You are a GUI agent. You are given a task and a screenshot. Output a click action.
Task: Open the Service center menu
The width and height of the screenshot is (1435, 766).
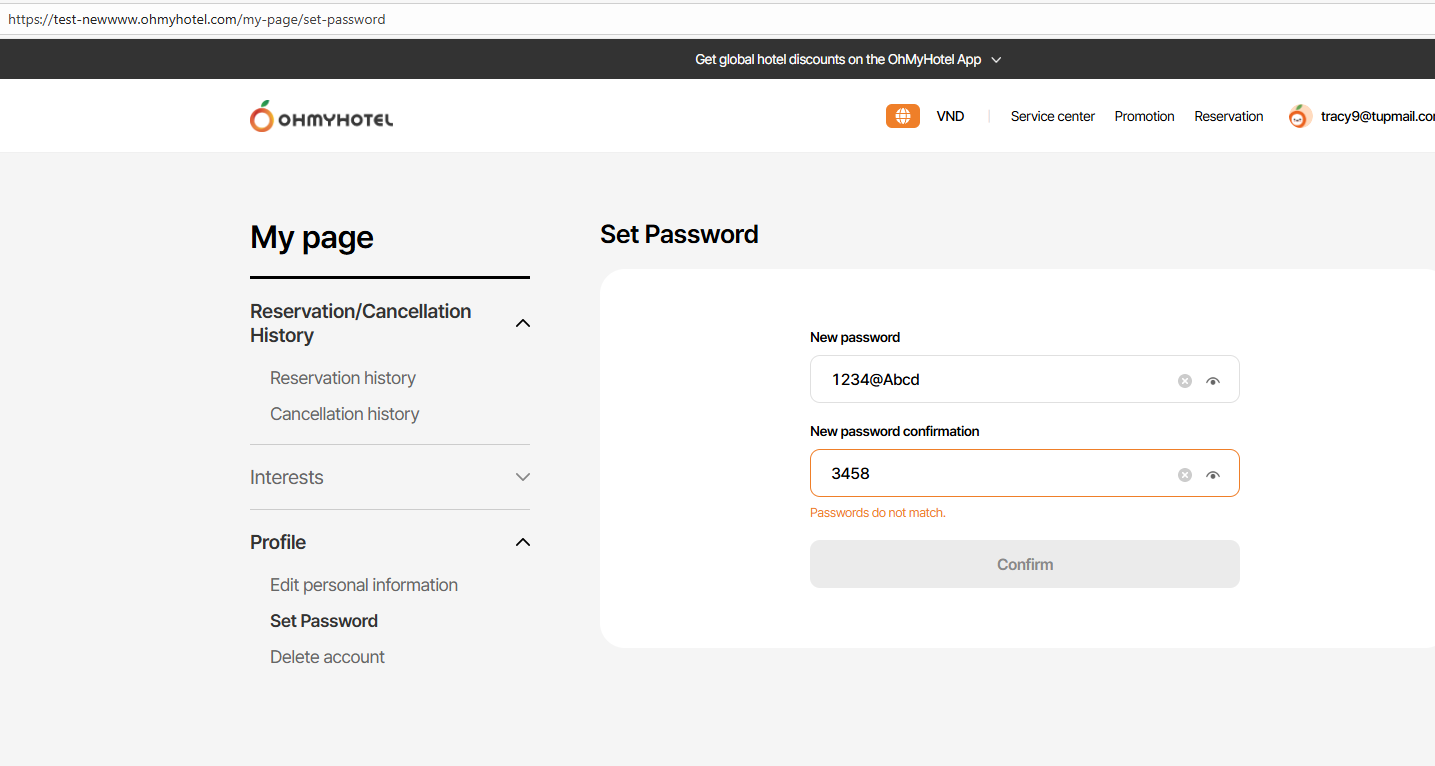click(1052, 116)
